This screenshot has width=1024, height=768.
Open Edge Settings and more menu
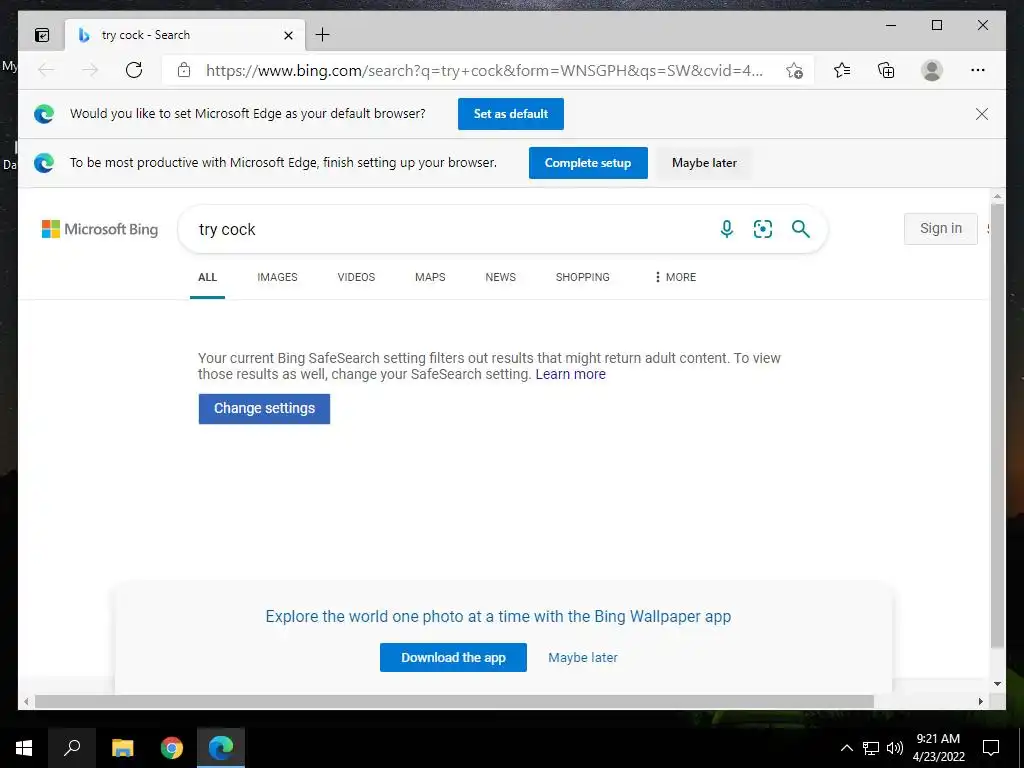[978, 70]
